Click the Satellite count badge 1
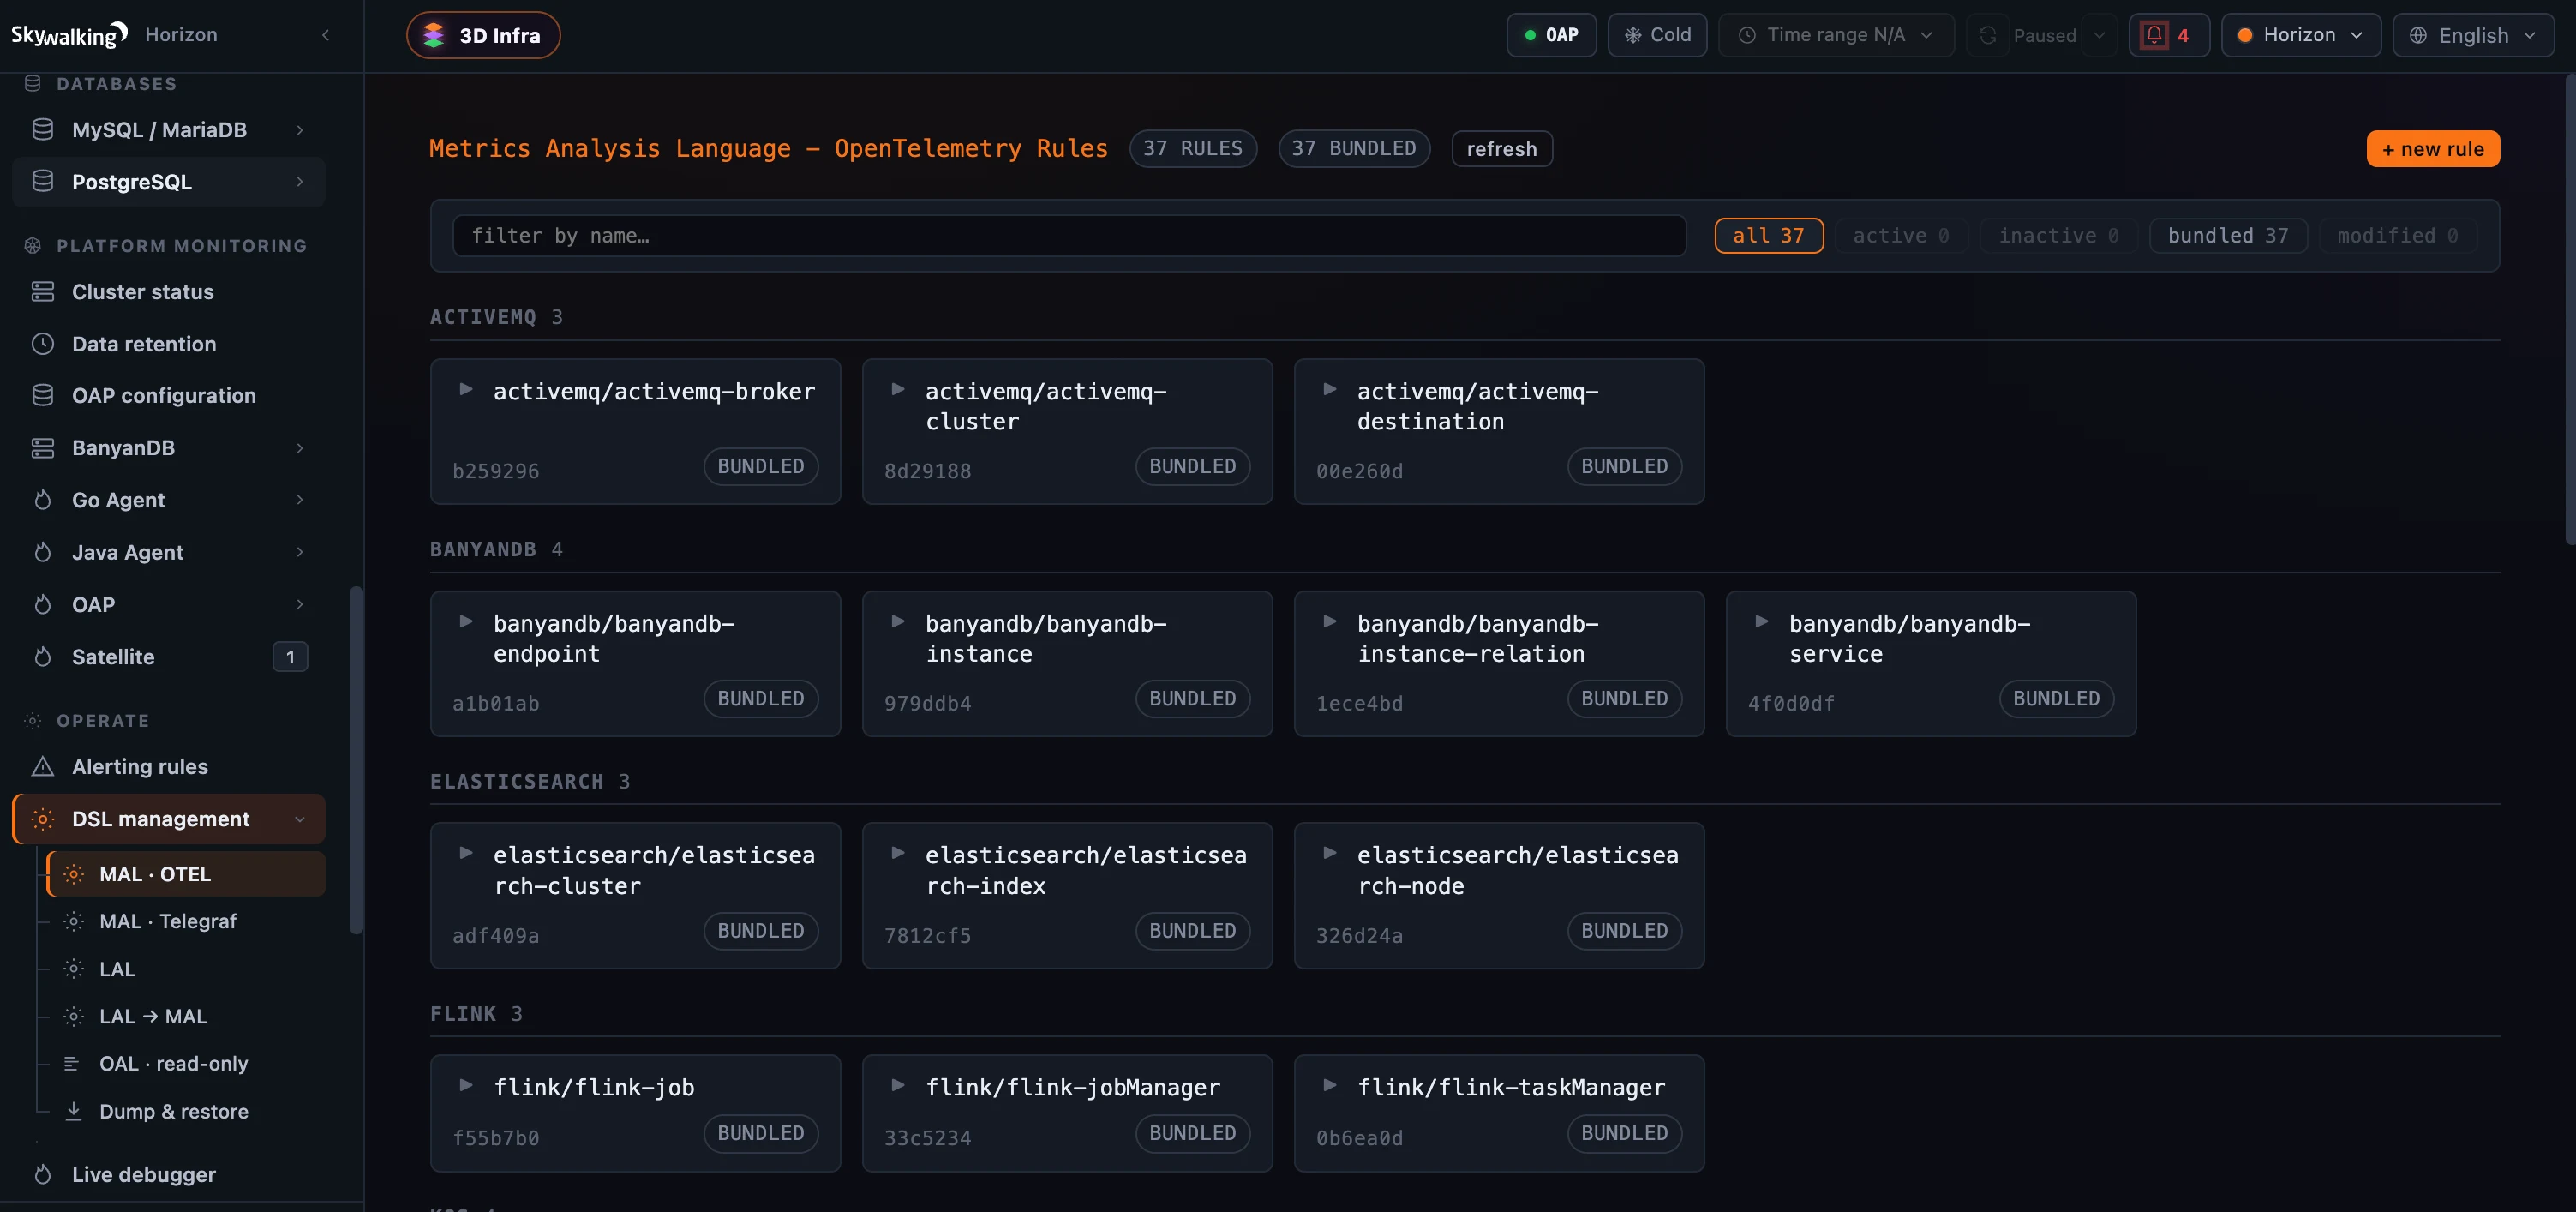This screenshot has height=1212, width=2576. [290, 656]
